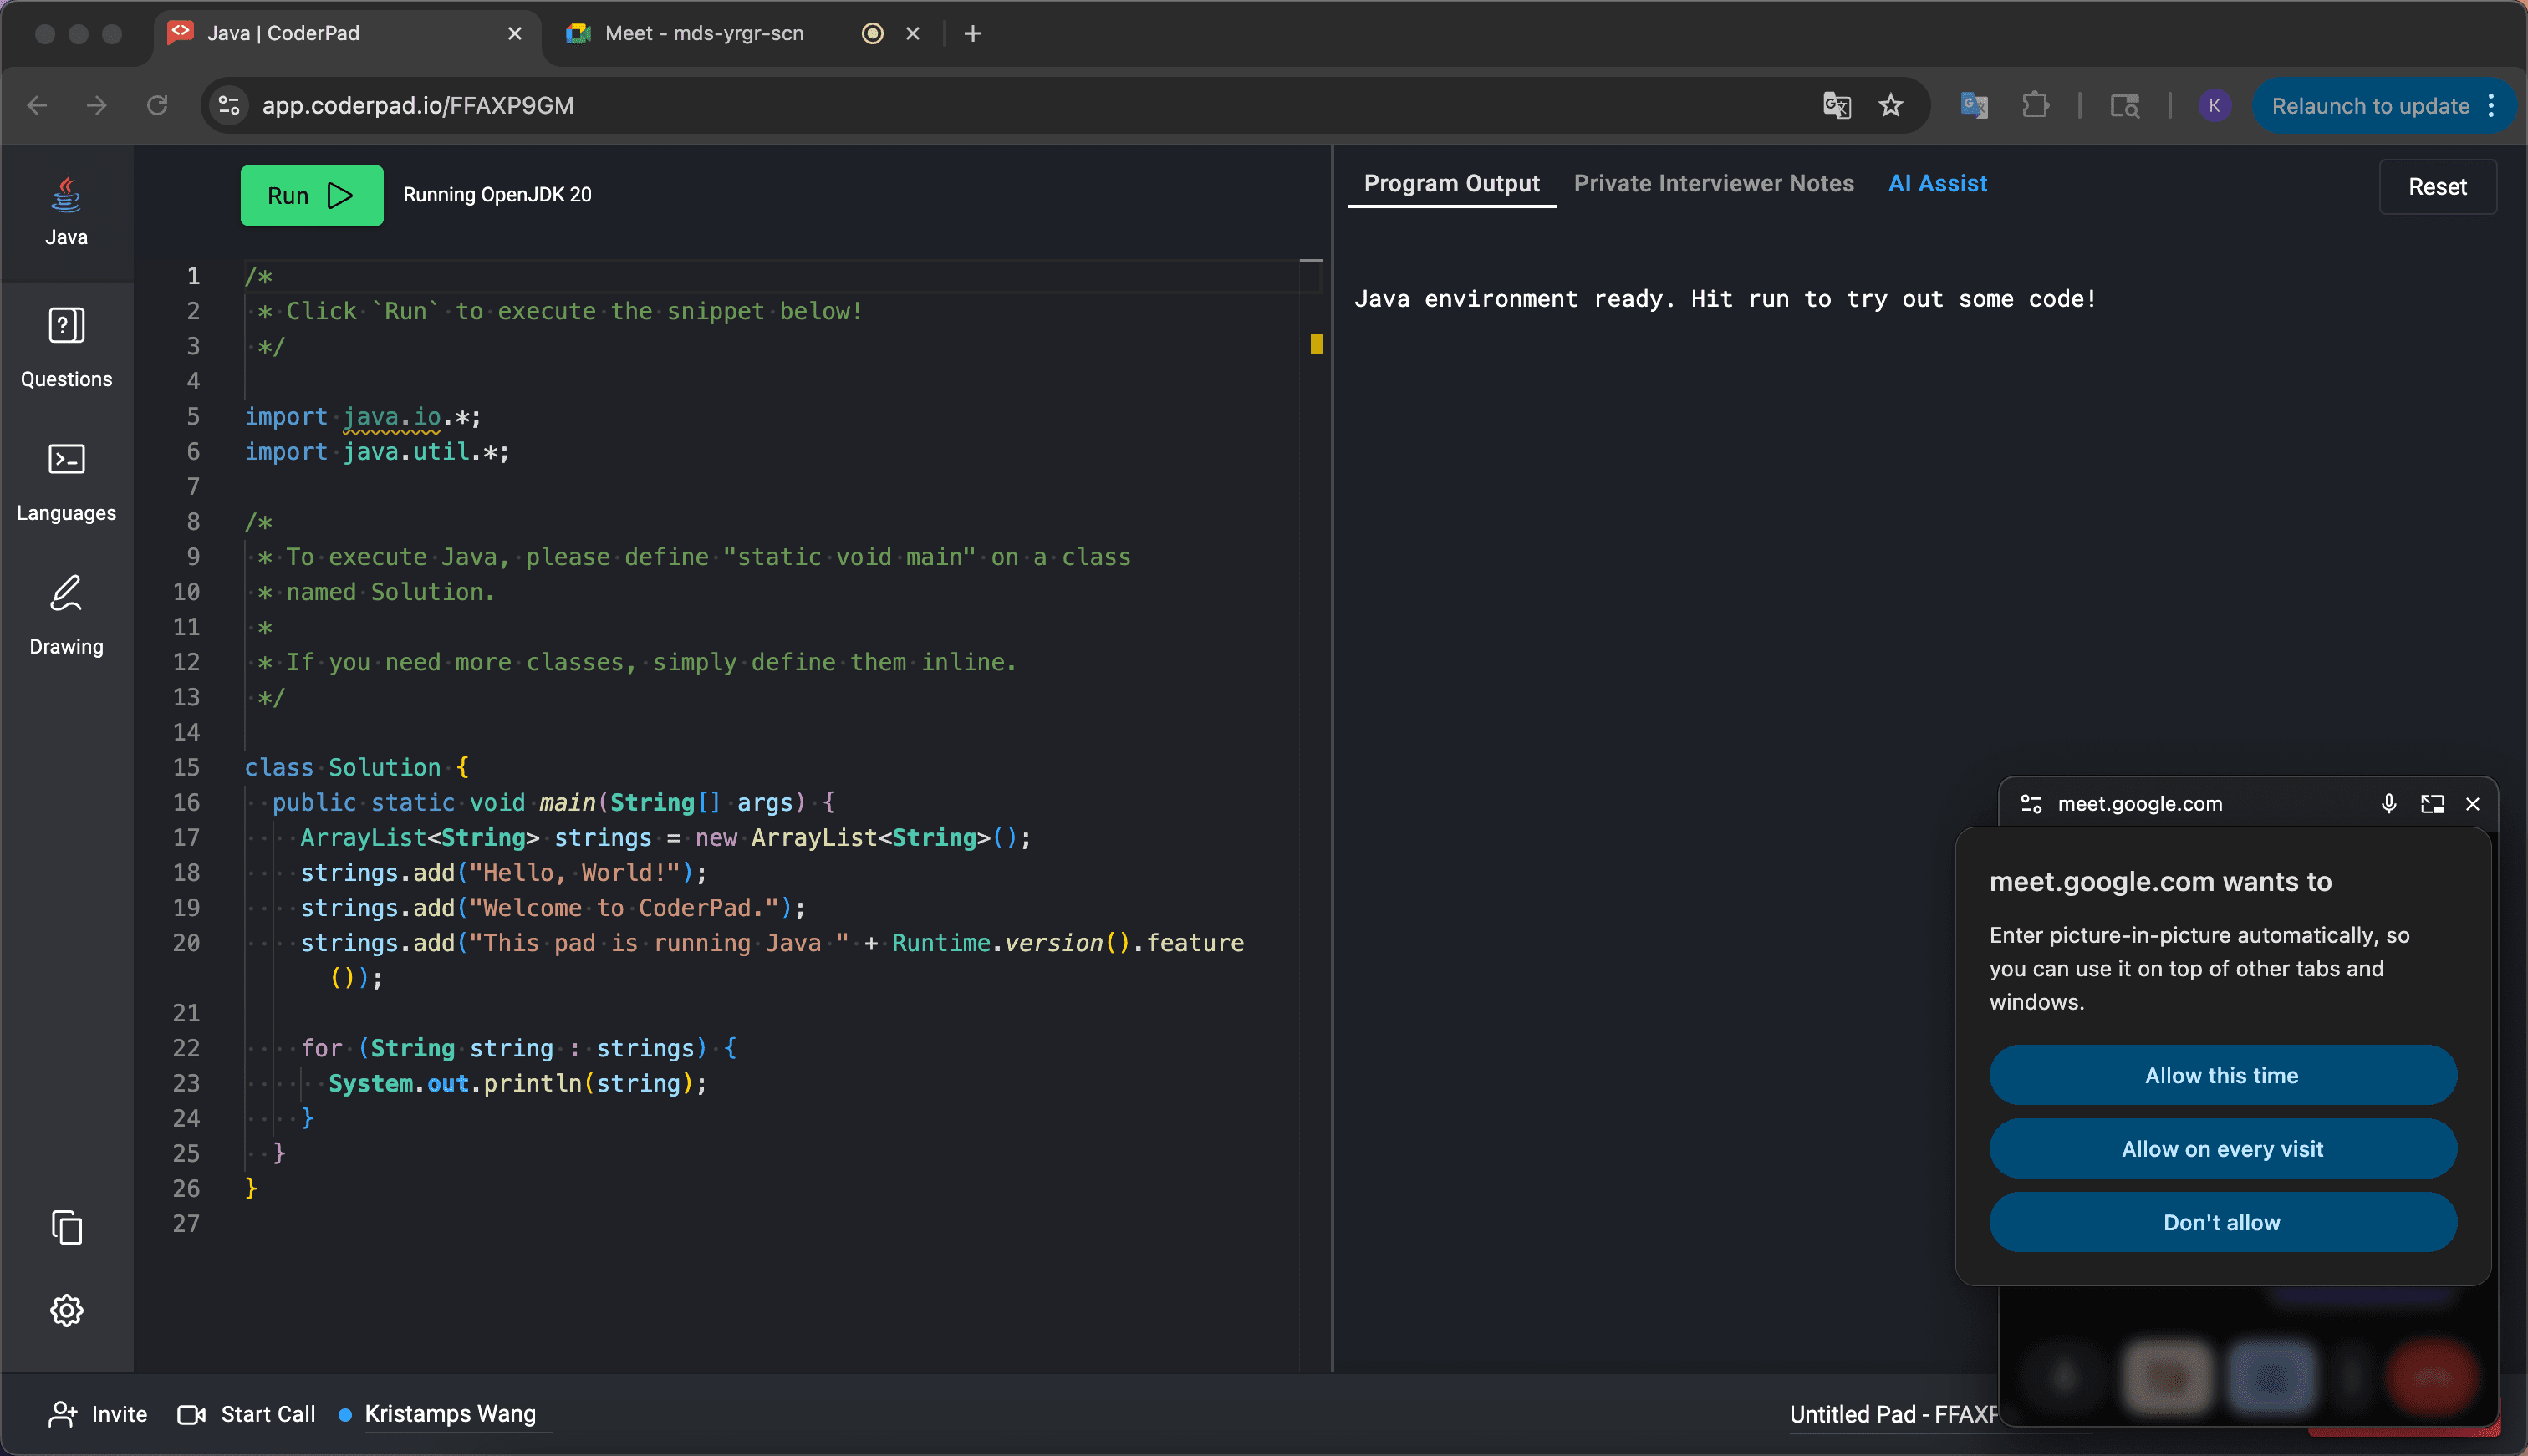
Task: Open the Chrome extensions puzzle icon
Action: click(2035, 106)
